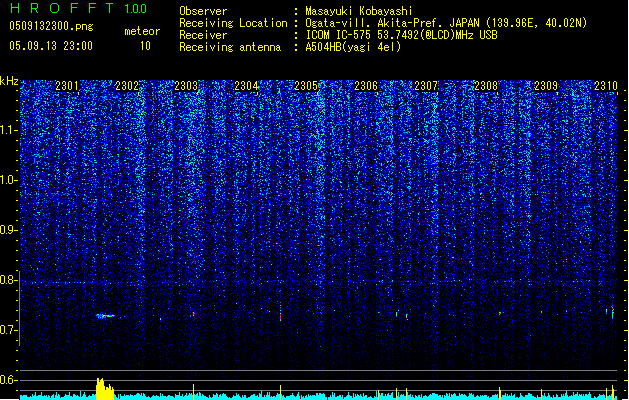Click the 2306 time axis label
The height and width of the screenshot is (400, 629).
pyautogui.click(x=366, y=85)
